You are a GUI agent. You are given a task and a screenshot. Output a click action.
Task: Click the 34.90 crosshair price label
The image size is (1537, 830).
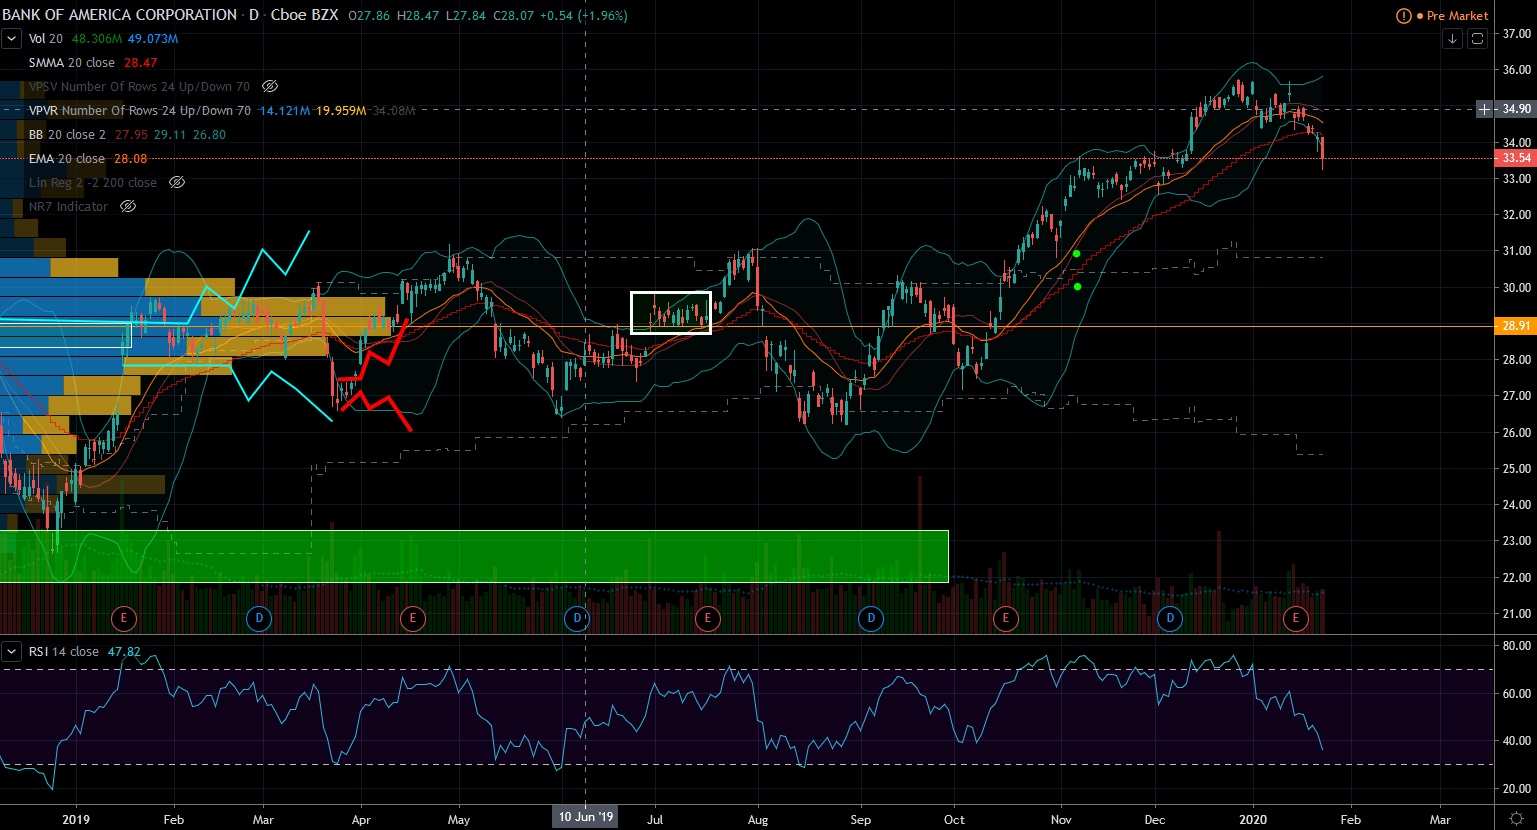click(x=1516, y=108)
